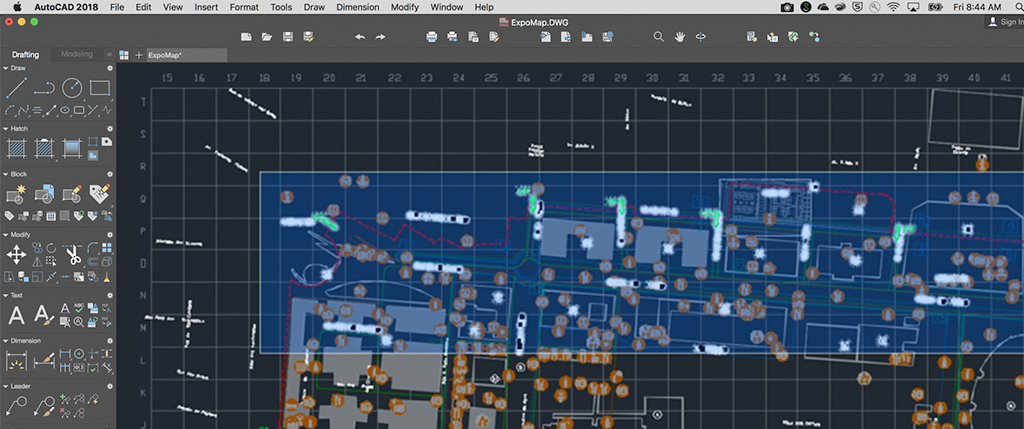Viewport: 1024px width, 429px height.
Task: Click the Print icon in toolbar
Action: (432, 37)
